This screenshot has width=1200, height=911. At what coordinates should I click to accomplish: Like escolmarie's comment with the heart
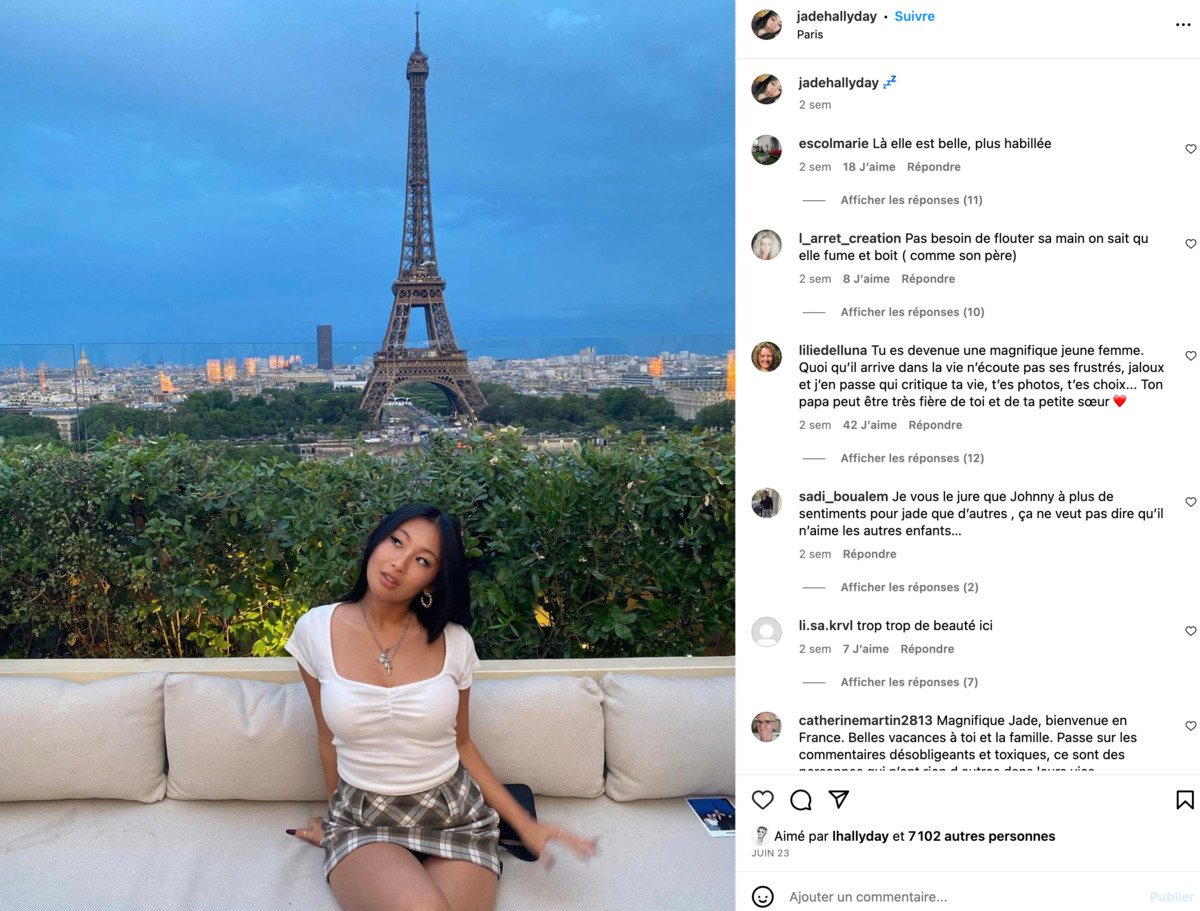pyautogui.click(x=1190, y=149)
